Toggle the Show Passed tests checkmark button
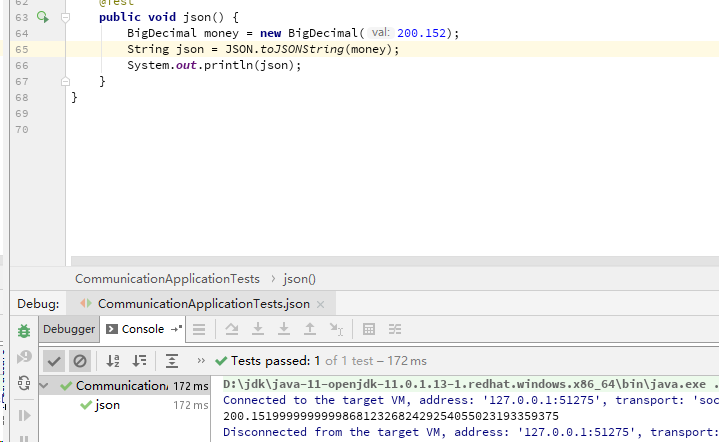The height and width of the screenshot is (442, 719). (54, 361)
